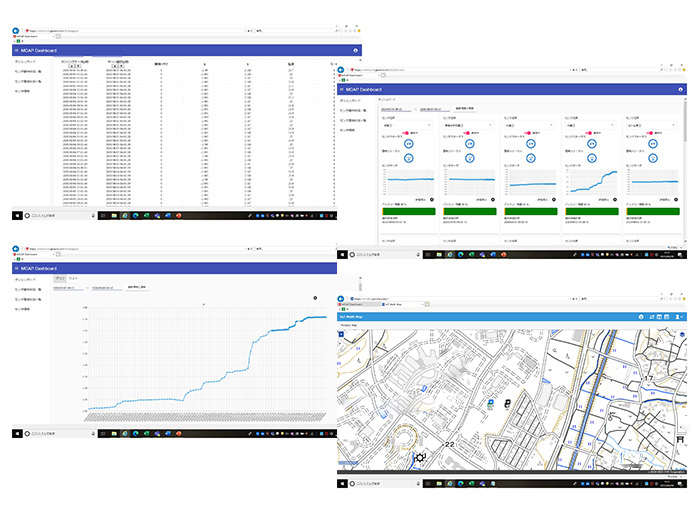This screenshot has width=700, height=525.
Task: Click the info icon in the sensor-card dashboard header
Action: (x=681, y=89)
